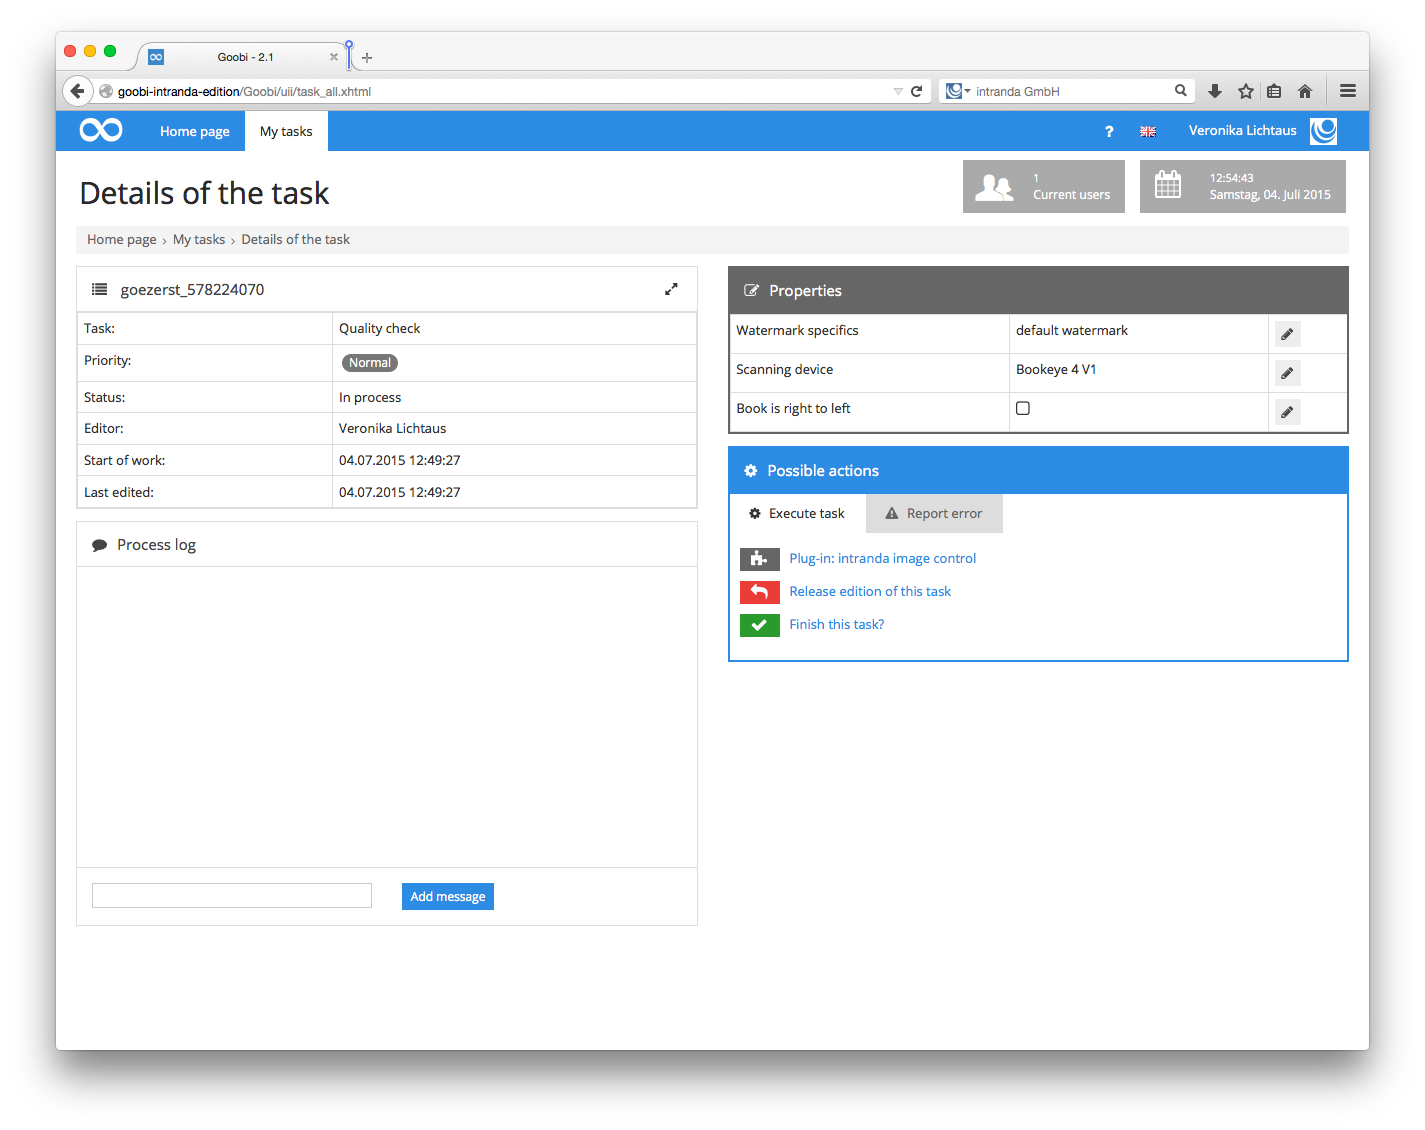Click the Add message button
This screenshot has height=1130, width=1425.
point(448,896)
